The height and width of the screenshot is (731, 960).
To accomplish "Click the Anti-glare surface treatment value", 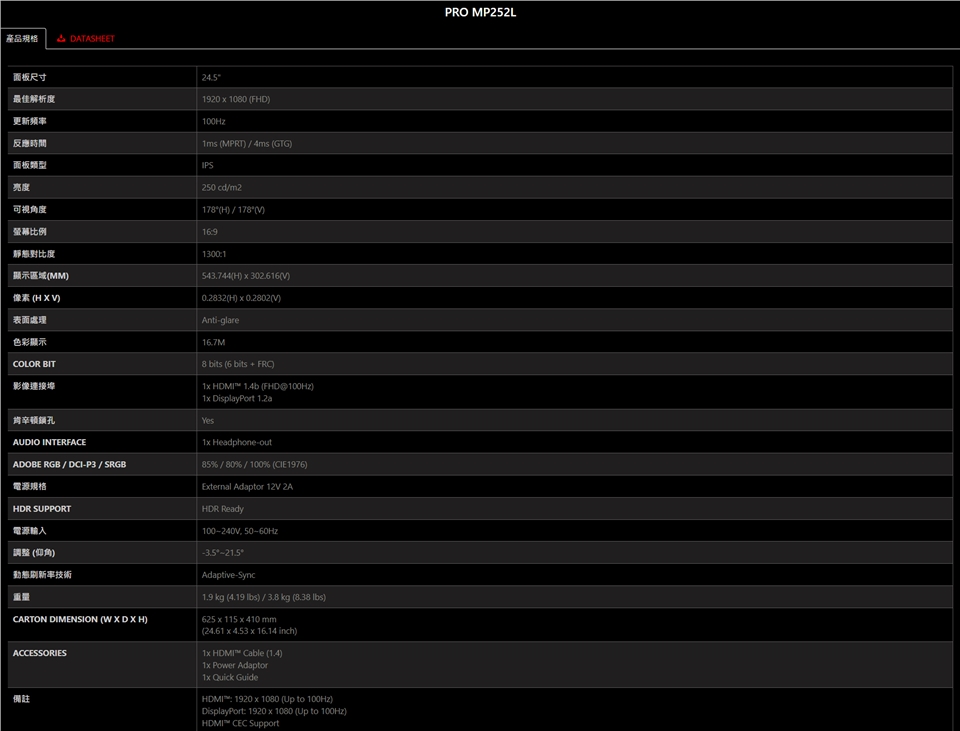I will click(220, 320).
